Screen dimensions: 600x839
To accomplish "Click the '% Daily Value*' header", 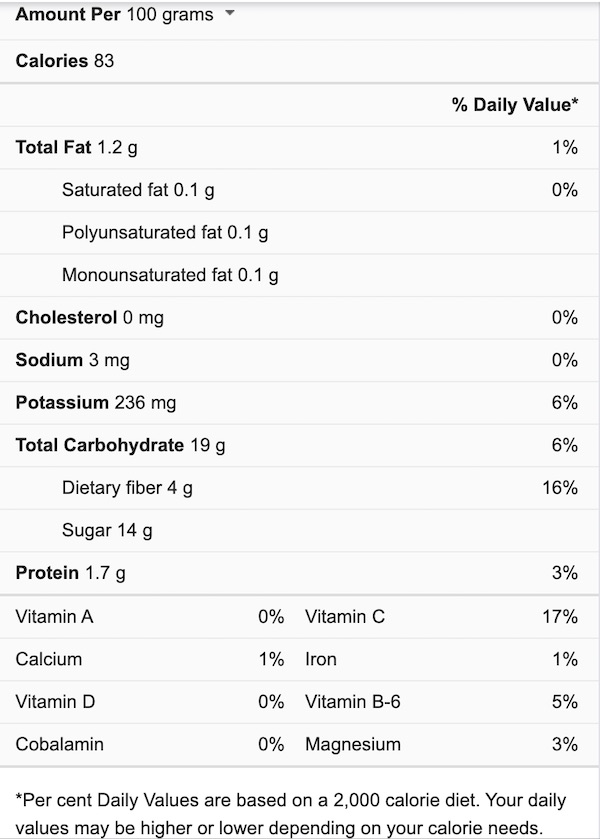I will [515, 104].
